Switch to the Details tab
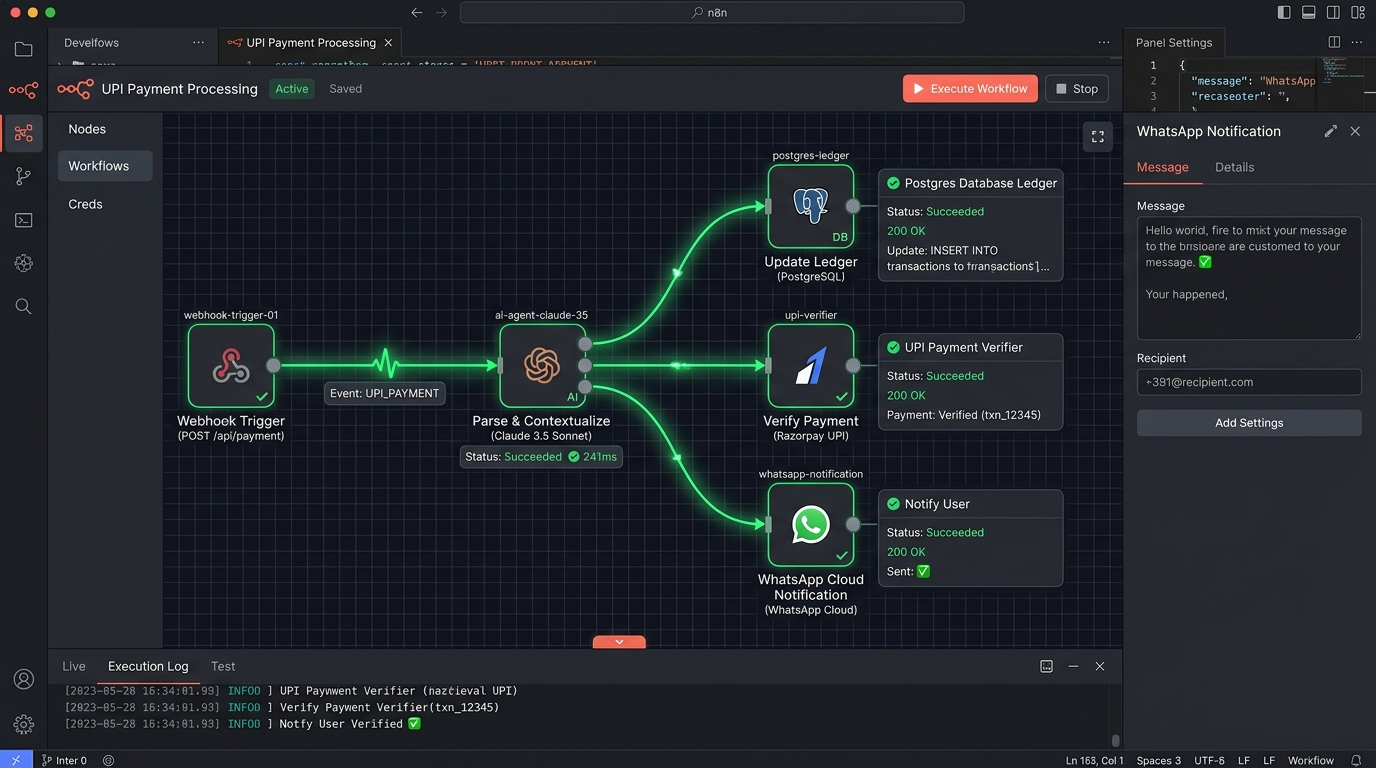The image size is (1376, 768). click(x=1234, y=167)
